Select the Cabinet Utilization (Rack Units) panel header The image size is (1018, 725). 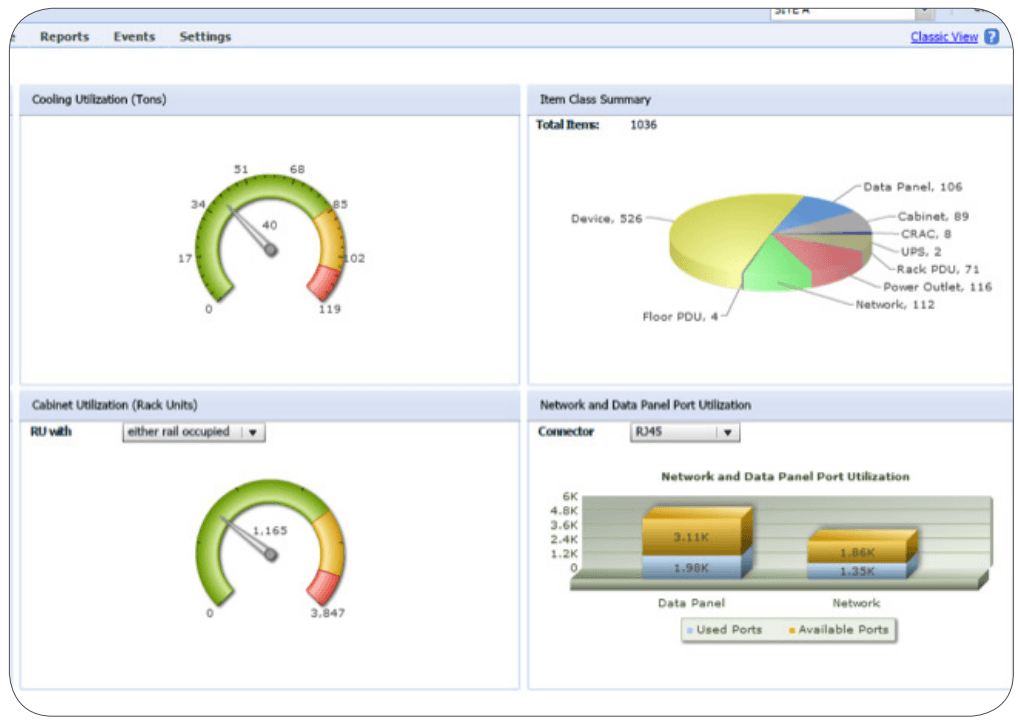coord(269,405)
